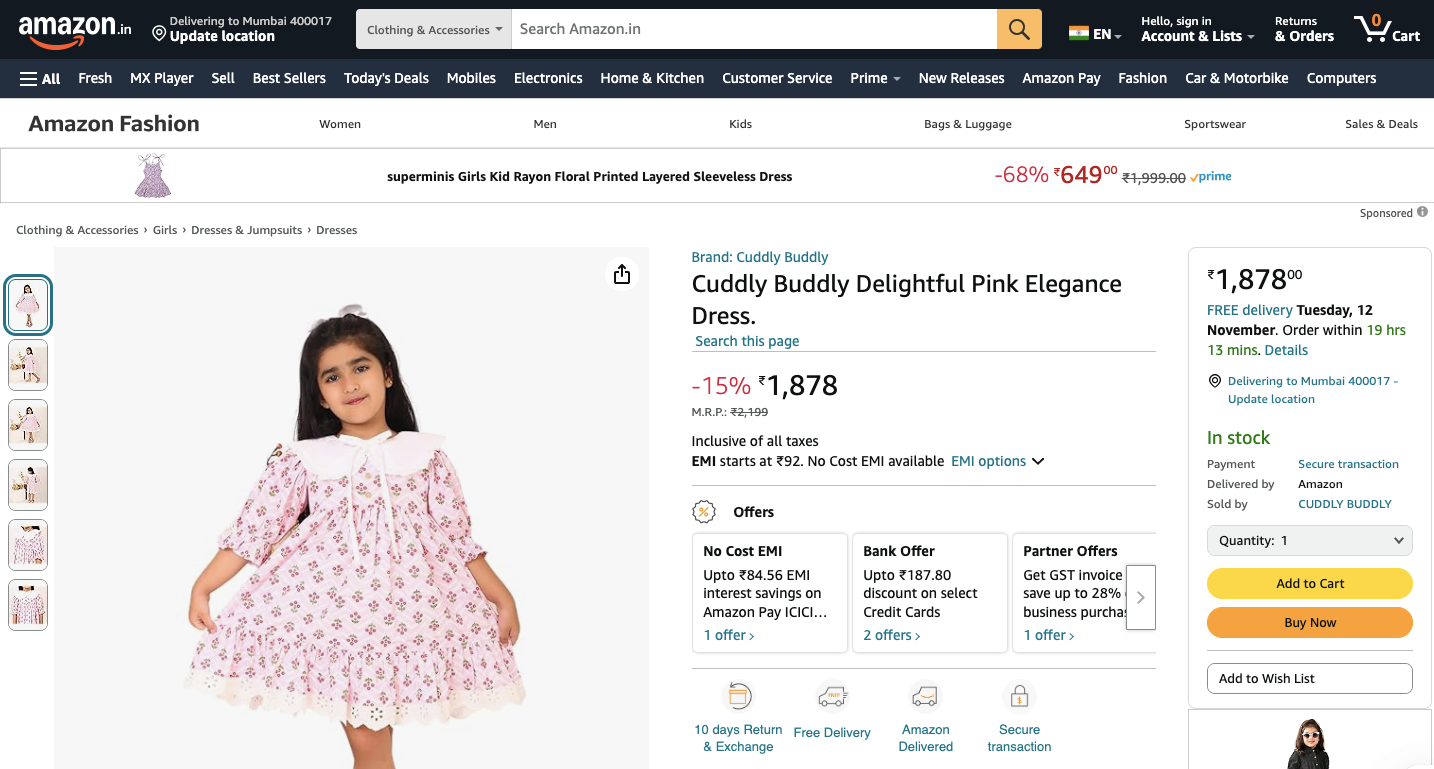Click the search magnifier icon button
Image resolution: width=1434 pixels, height=769 pixels.
pyautogui.click(x=1019, y=29)
